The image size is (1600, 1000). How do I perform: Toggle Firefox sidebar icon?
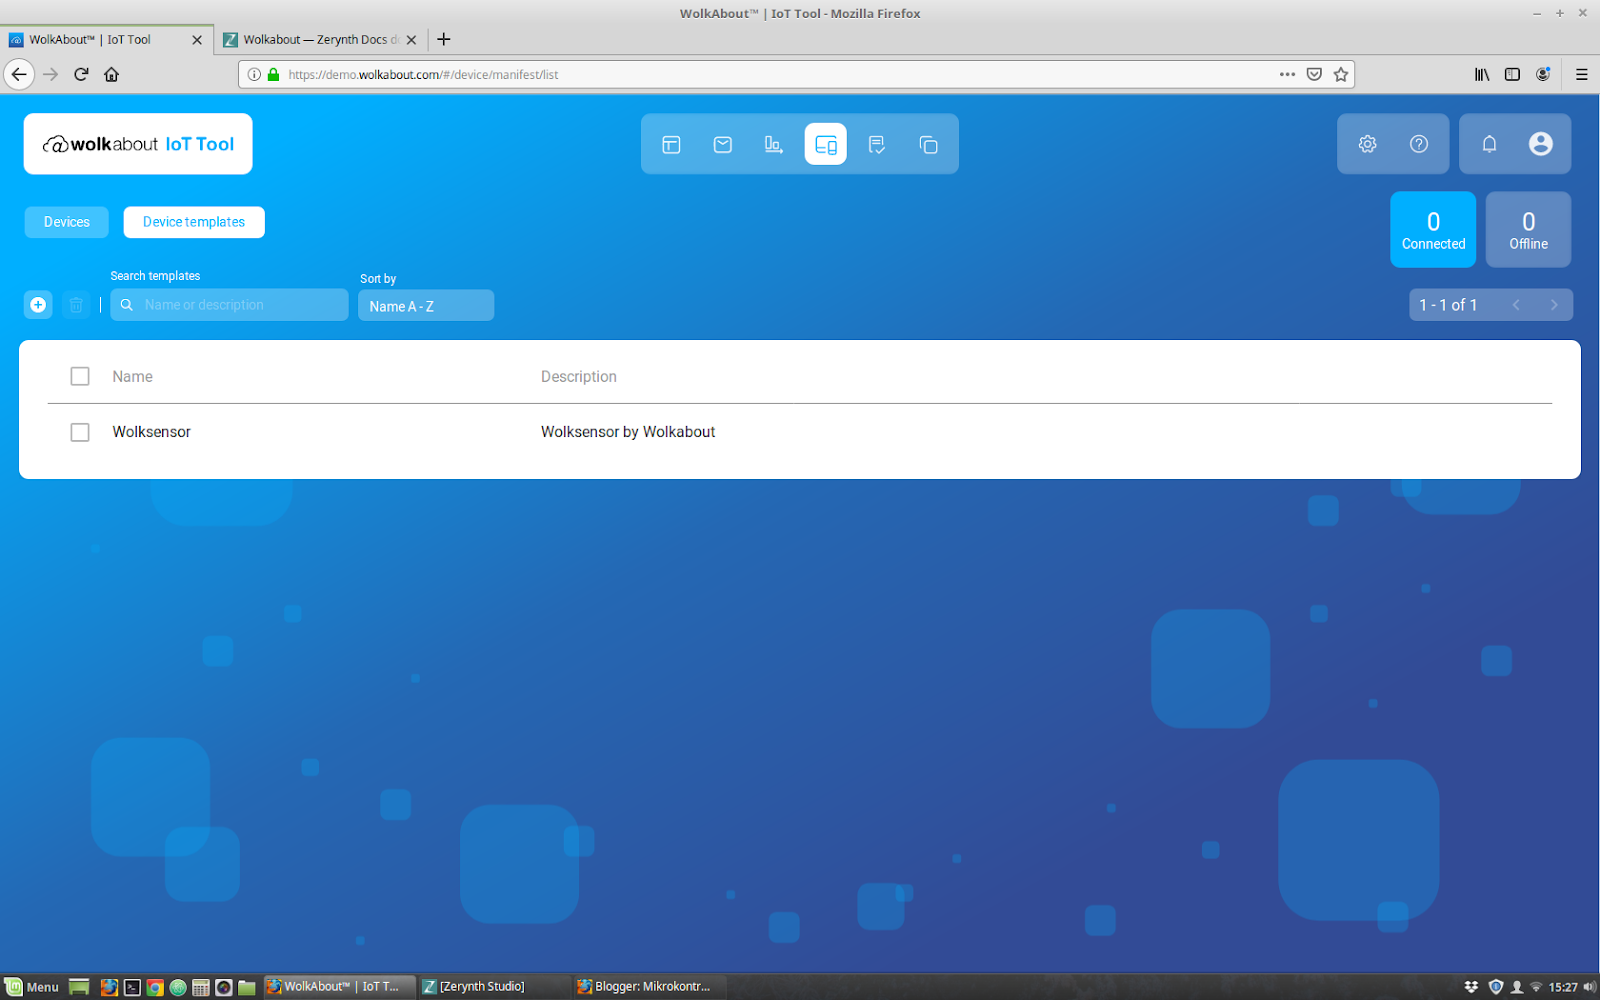(1512, 74)
